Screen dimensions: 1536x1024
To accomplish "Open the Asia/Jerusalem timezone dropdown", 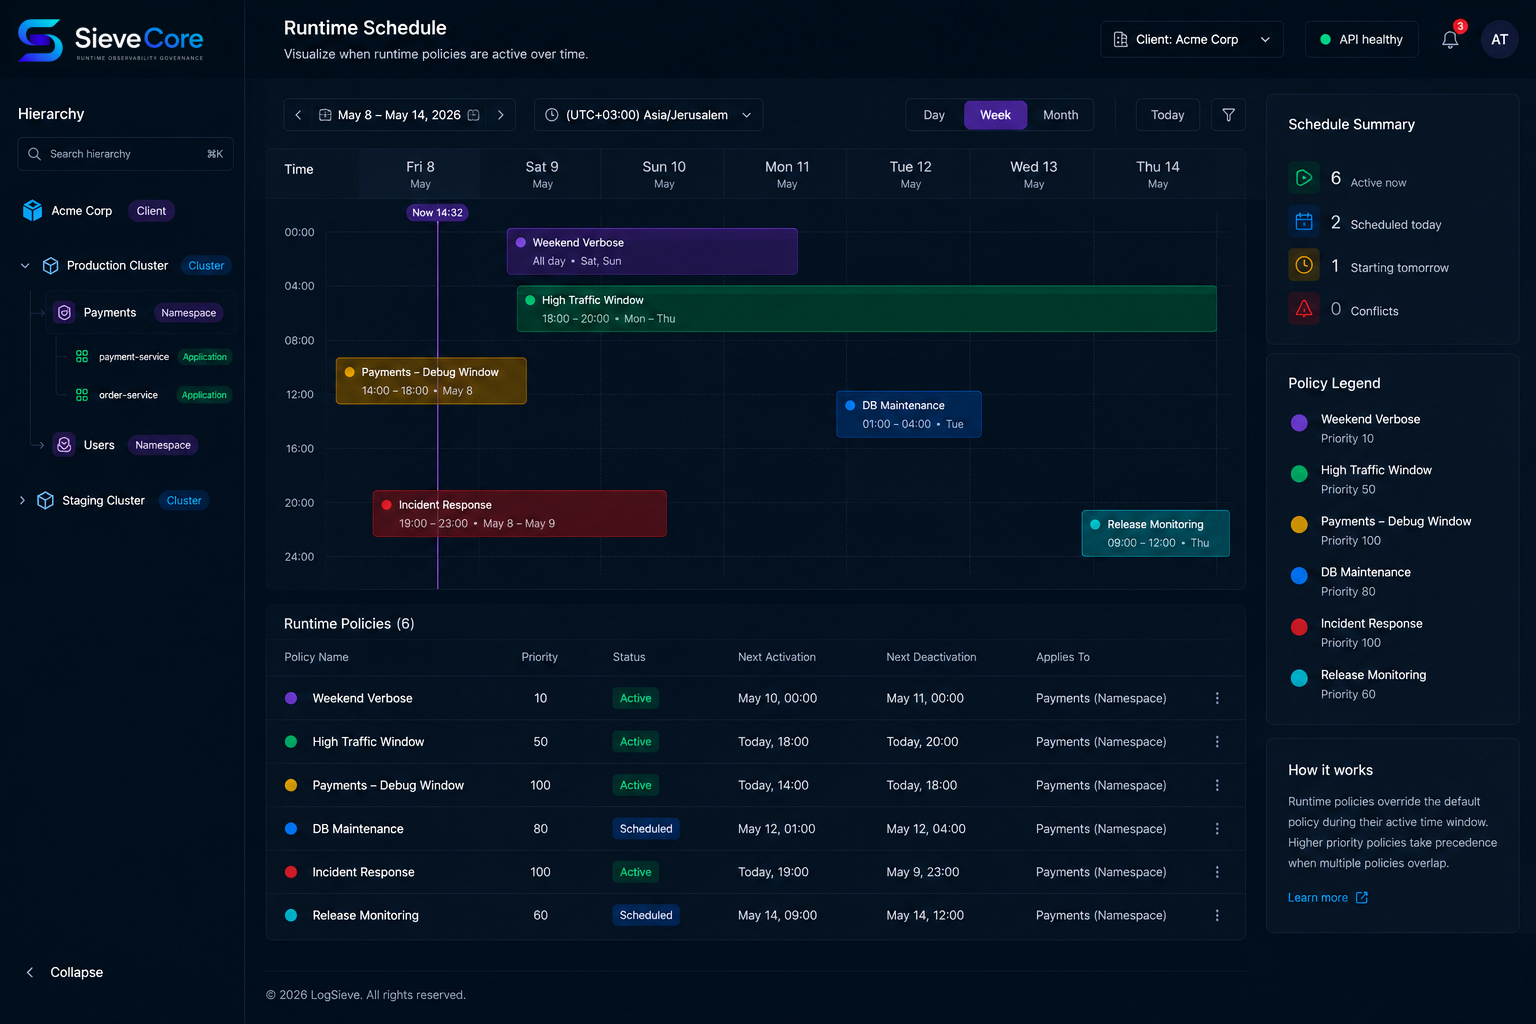I will 648,115.
